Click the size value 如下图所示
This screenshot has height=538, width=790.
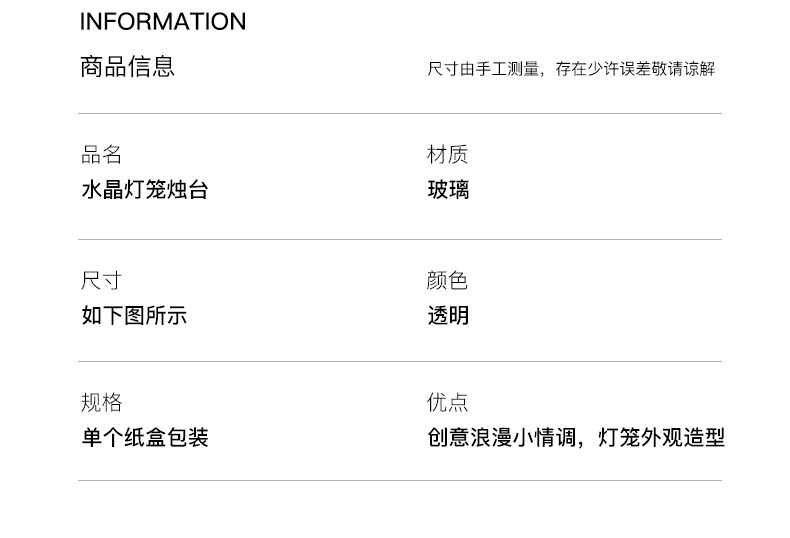134,316
